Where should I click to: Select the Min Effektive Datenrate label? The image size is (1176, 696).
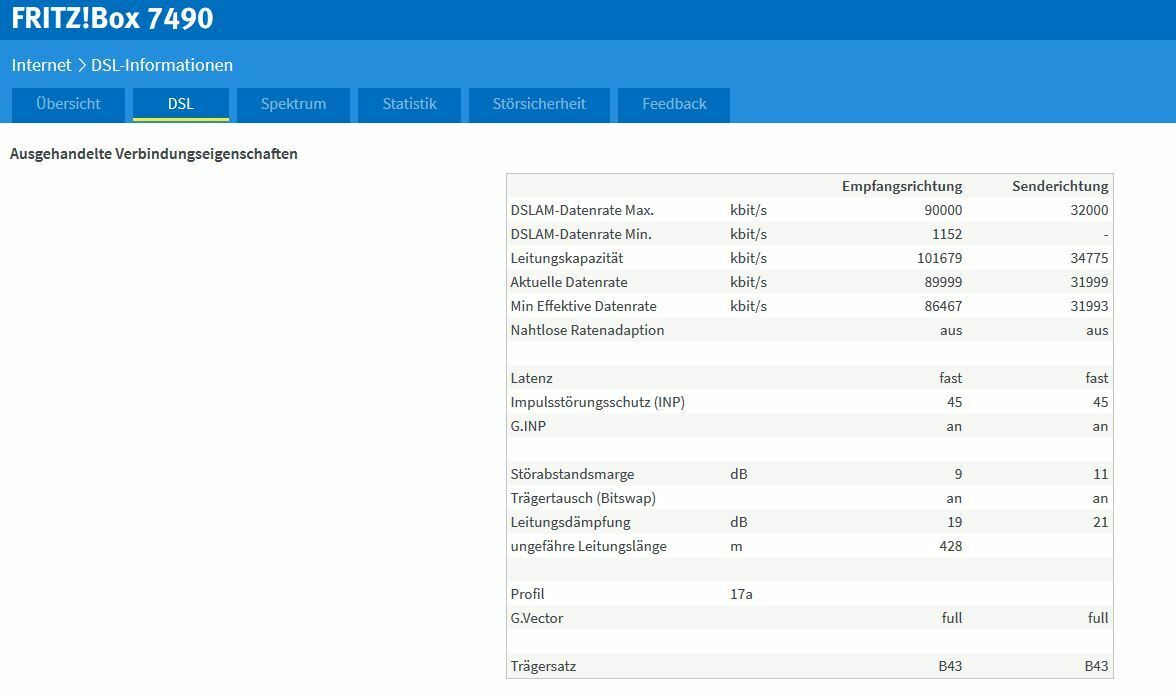[584, 306]
